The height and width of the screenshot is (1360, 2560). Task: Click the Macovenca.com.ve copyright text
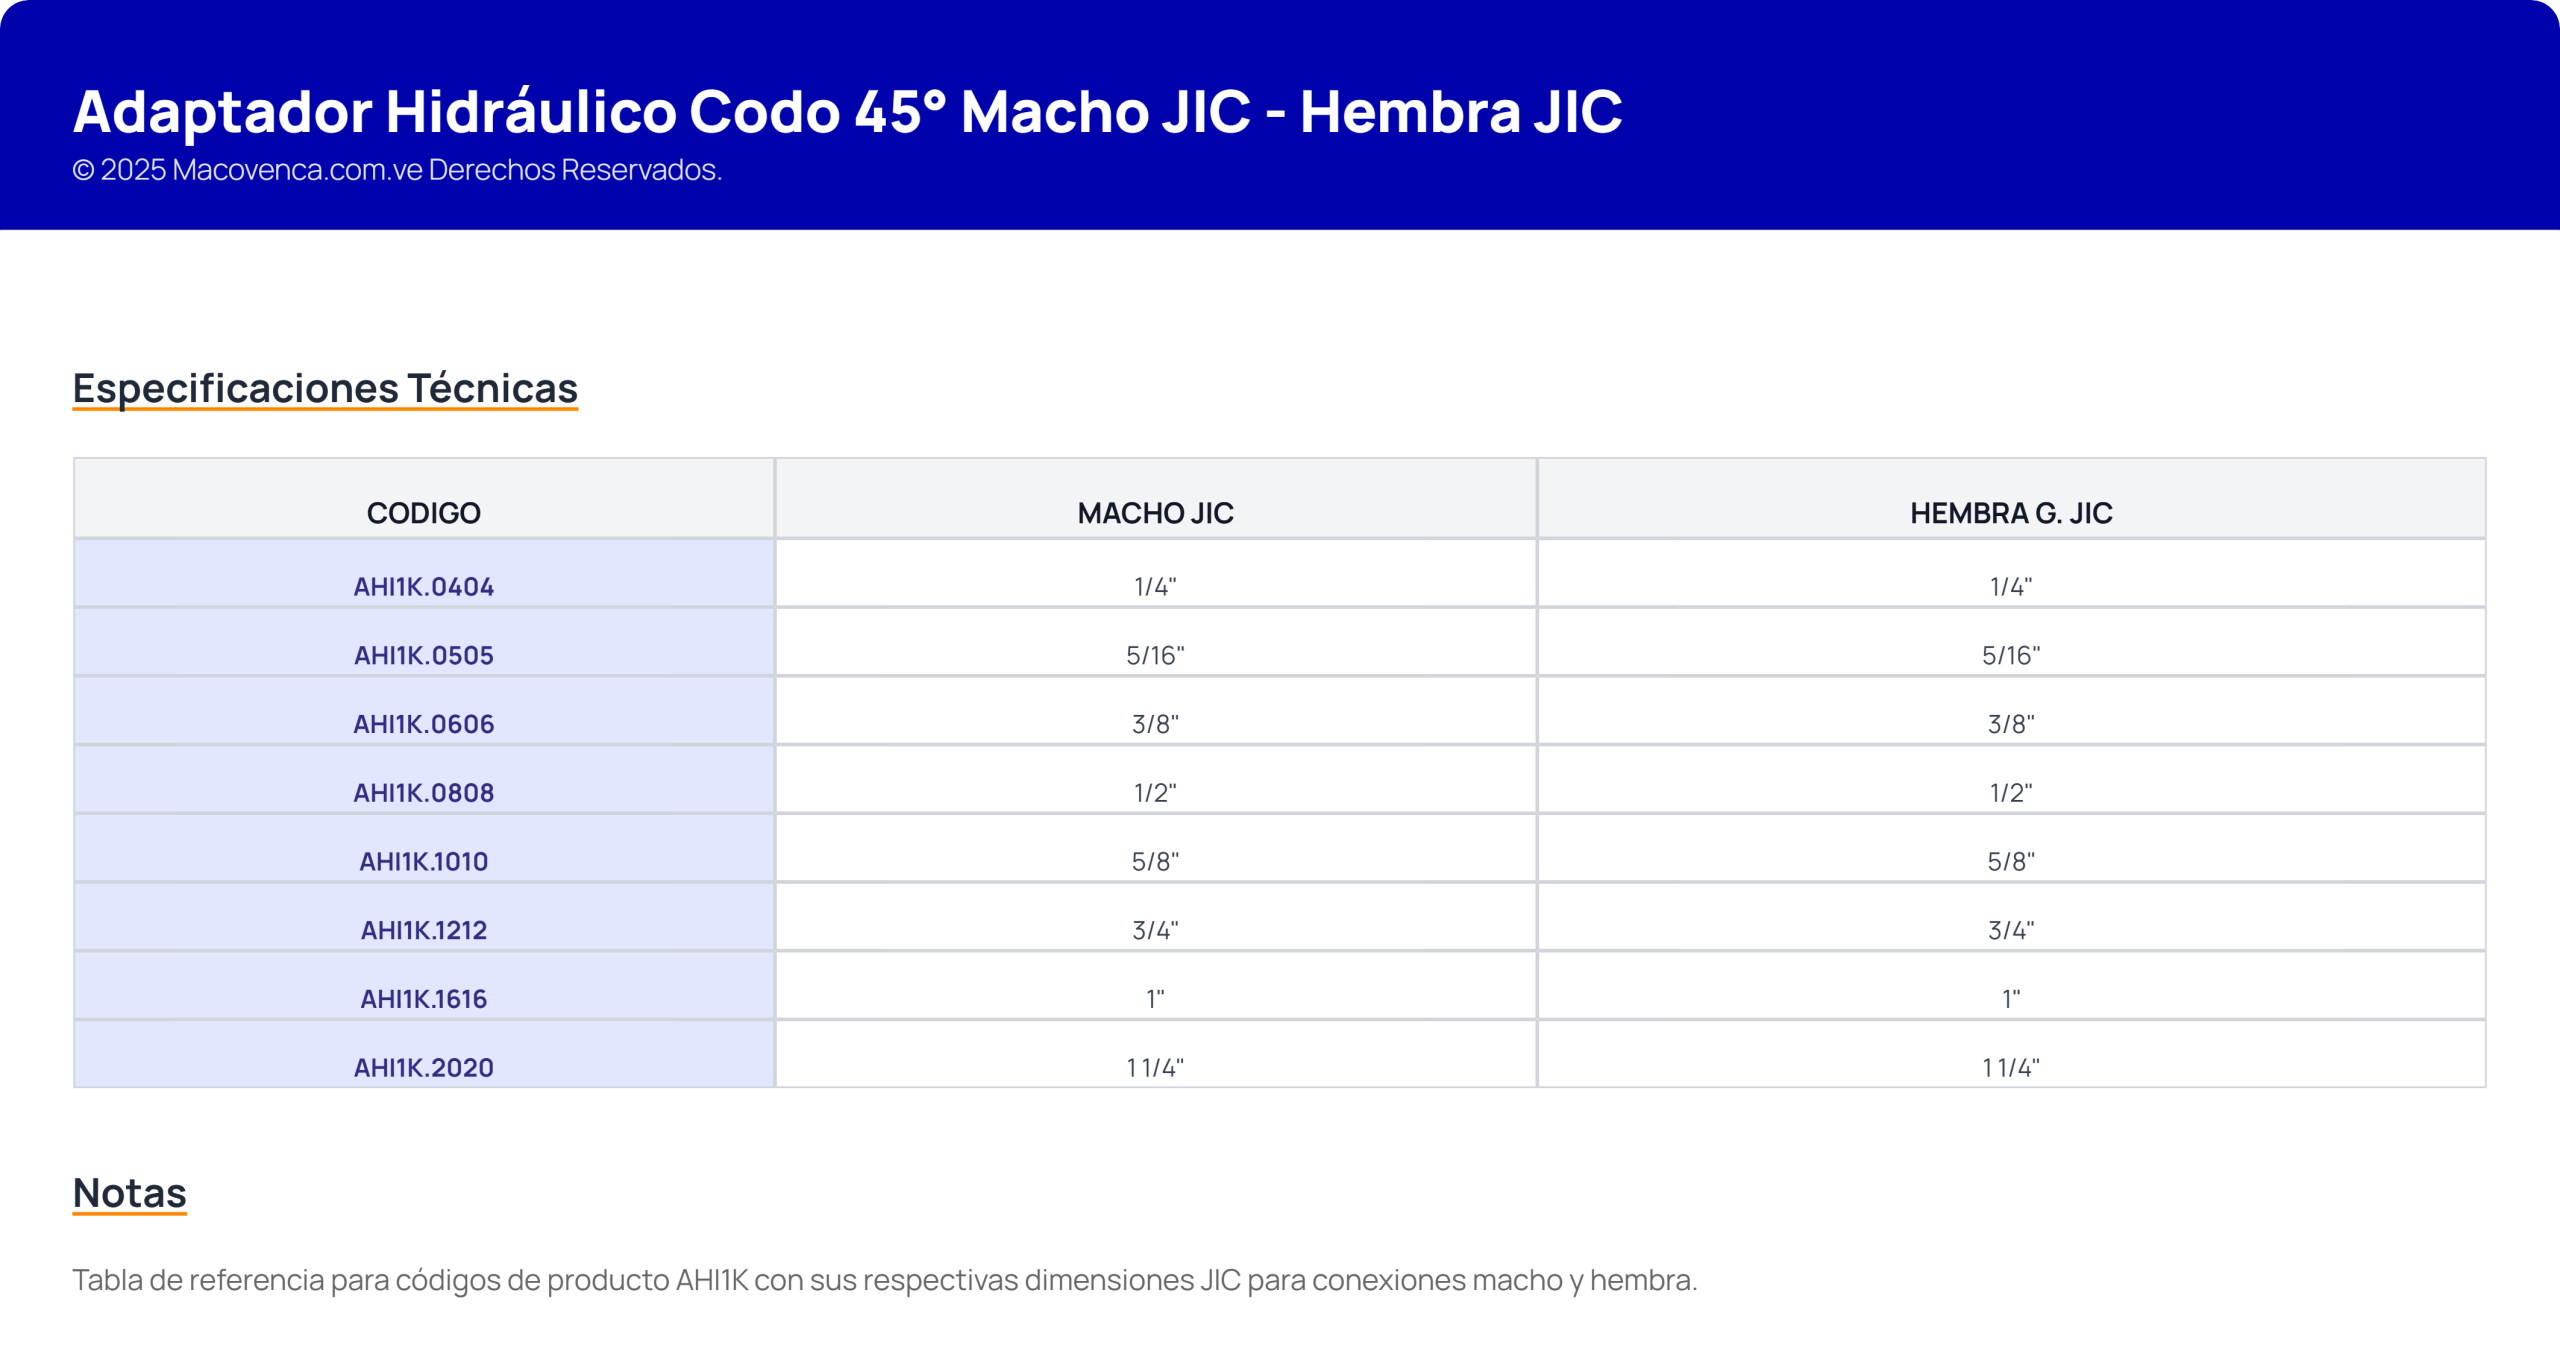coord(397,170)
